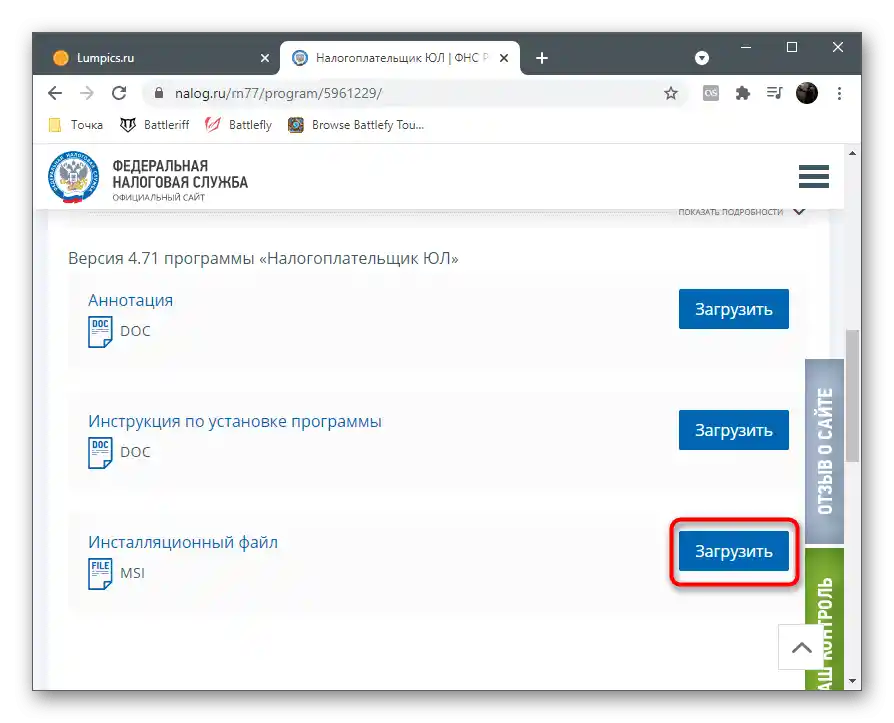Go forward in browser history
Viewport: 894px width, 723px height.
pyautogui.click(x=87, y=93)
